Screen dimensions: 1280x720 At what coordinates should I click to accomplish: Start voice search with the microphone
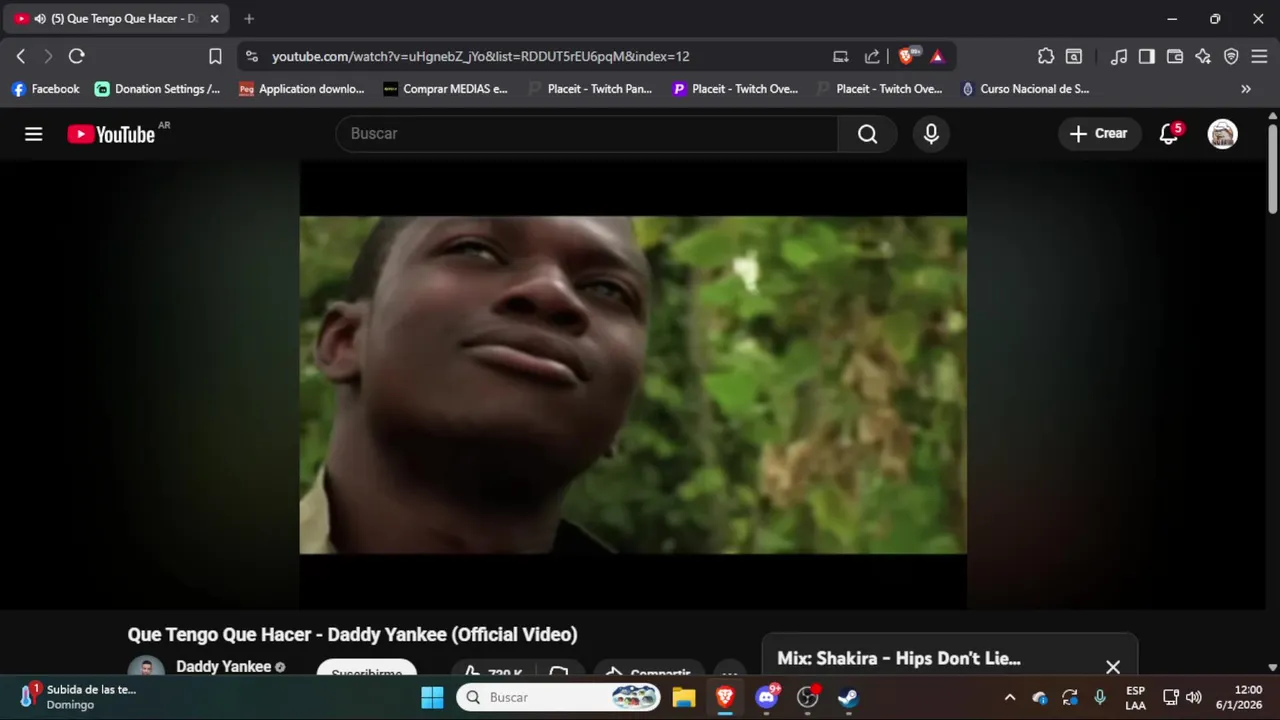pyautogui.click(x=931, y=134)
